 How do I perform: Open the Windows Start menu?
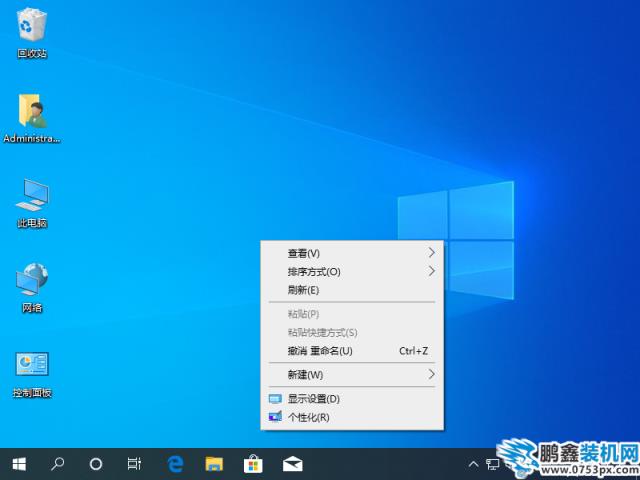(x=19, y=464)
